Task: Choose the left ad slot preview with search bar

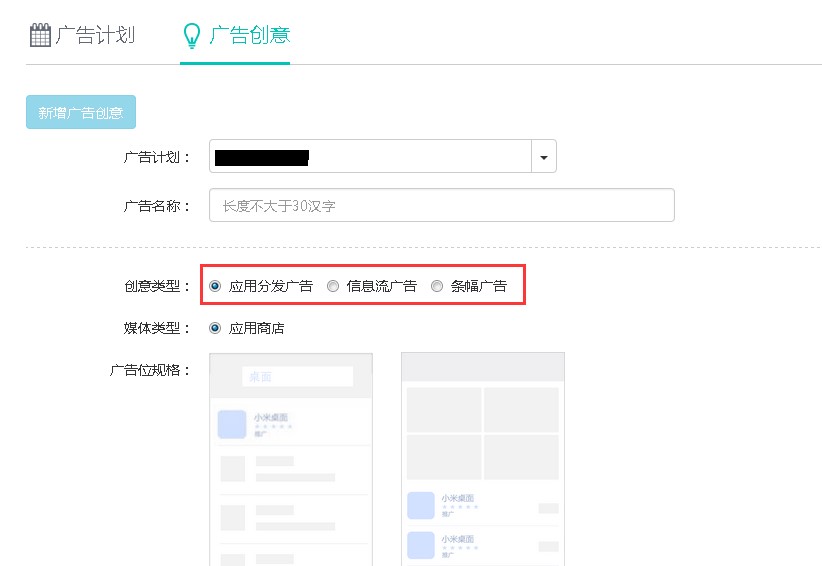Action: 290,459
